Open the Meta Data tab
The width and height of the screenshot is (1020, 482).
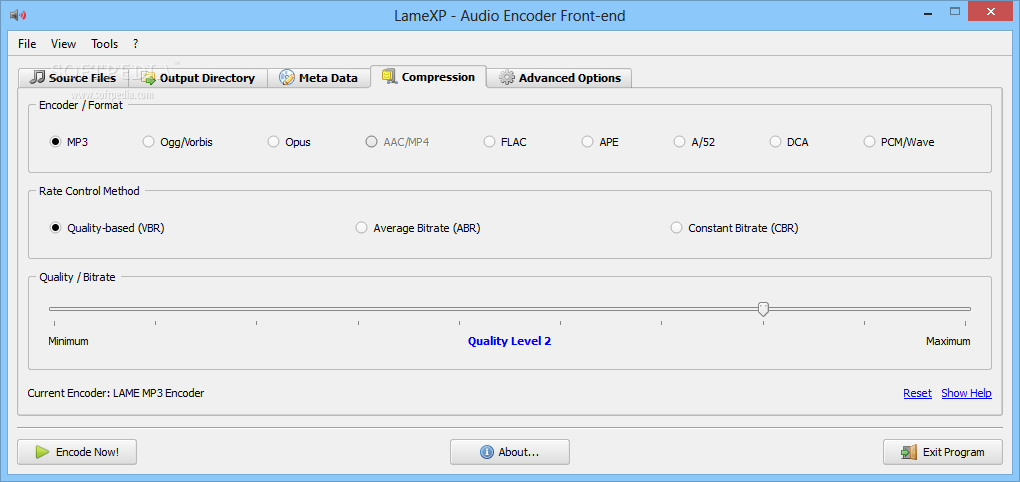click(x=319, y=78)
